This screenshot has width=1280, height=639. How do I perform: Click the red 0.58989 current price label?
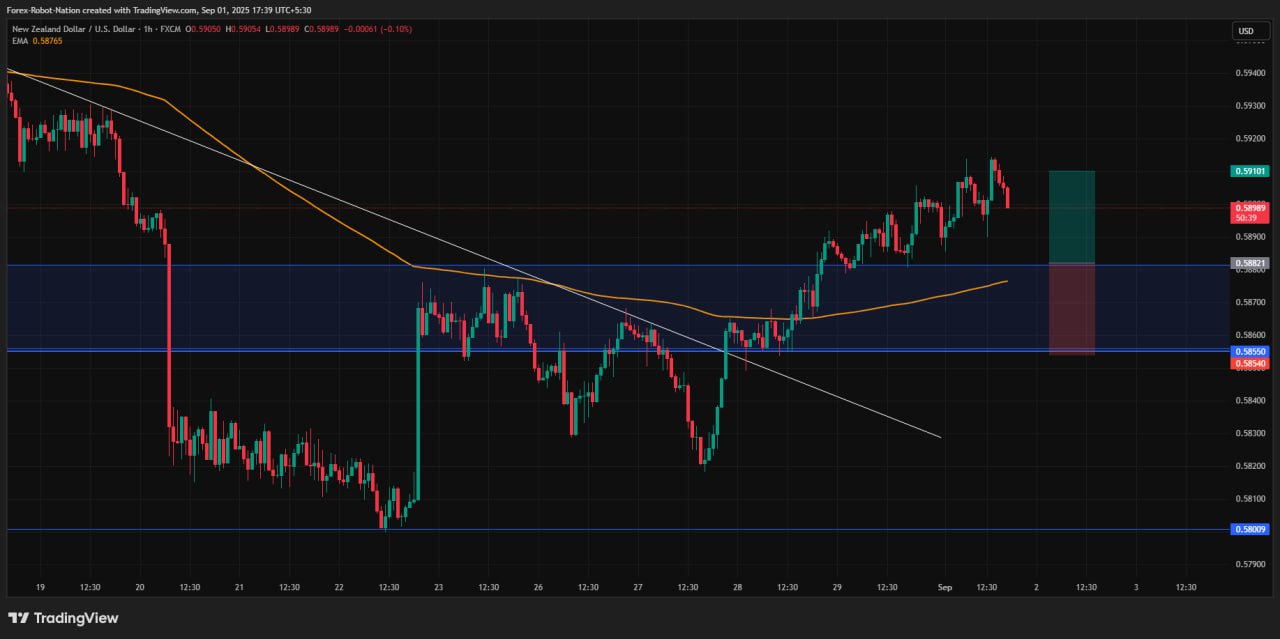1251,208
